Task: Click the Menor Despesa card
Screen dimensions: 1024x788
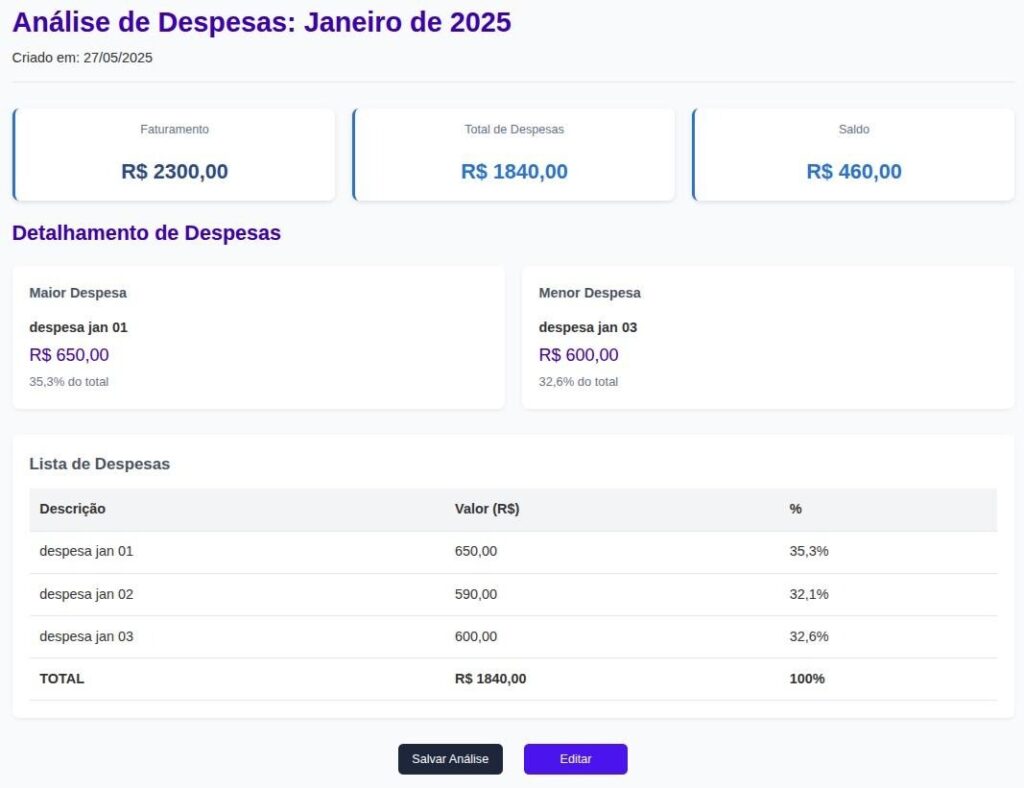Action: pyautogui.click(x=767, y=337)
